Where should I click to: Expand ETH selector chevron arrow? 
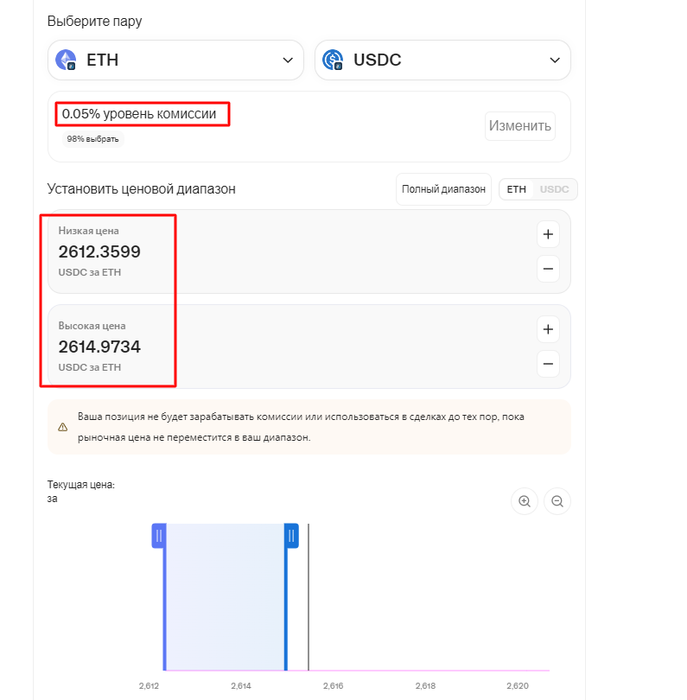click(x=288, y=60)
